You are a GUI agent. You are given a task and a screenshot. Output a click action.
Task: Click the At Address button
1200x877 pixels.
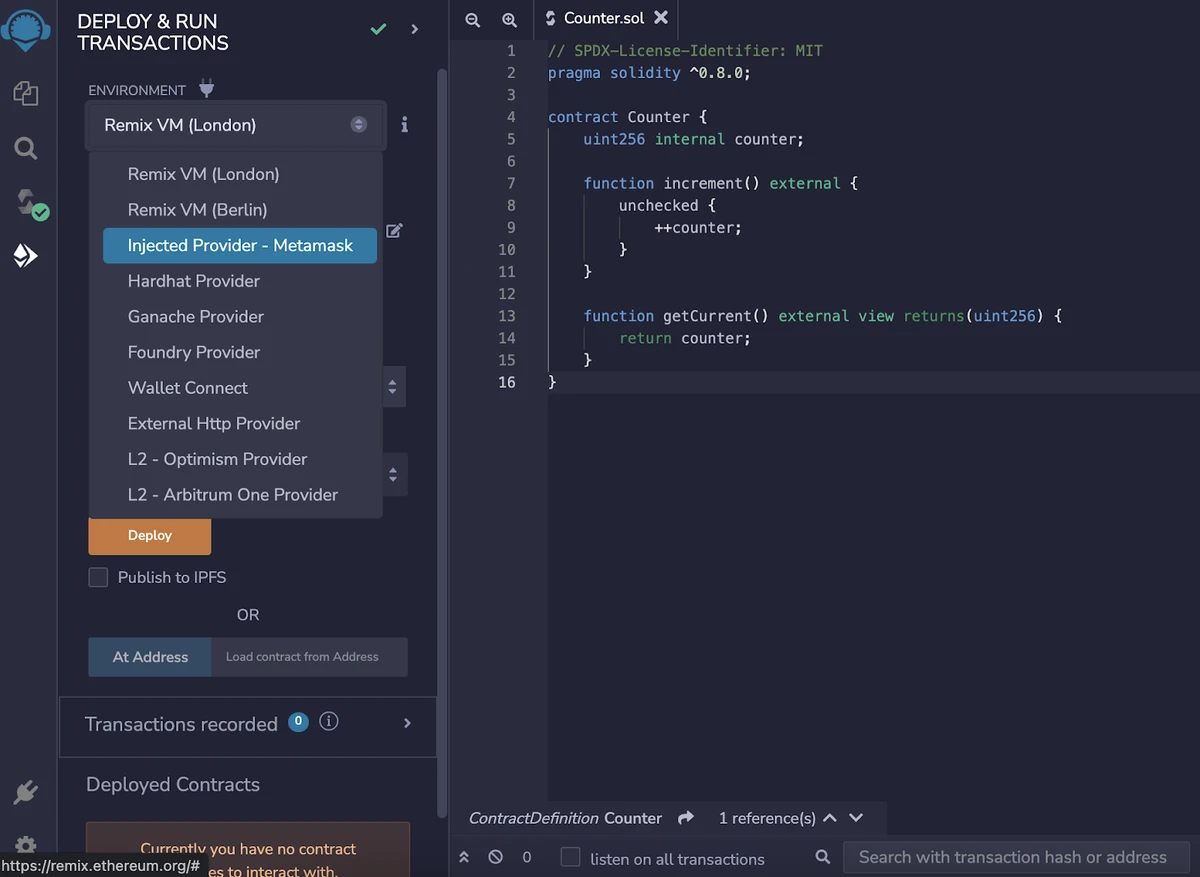click(150, 657)
